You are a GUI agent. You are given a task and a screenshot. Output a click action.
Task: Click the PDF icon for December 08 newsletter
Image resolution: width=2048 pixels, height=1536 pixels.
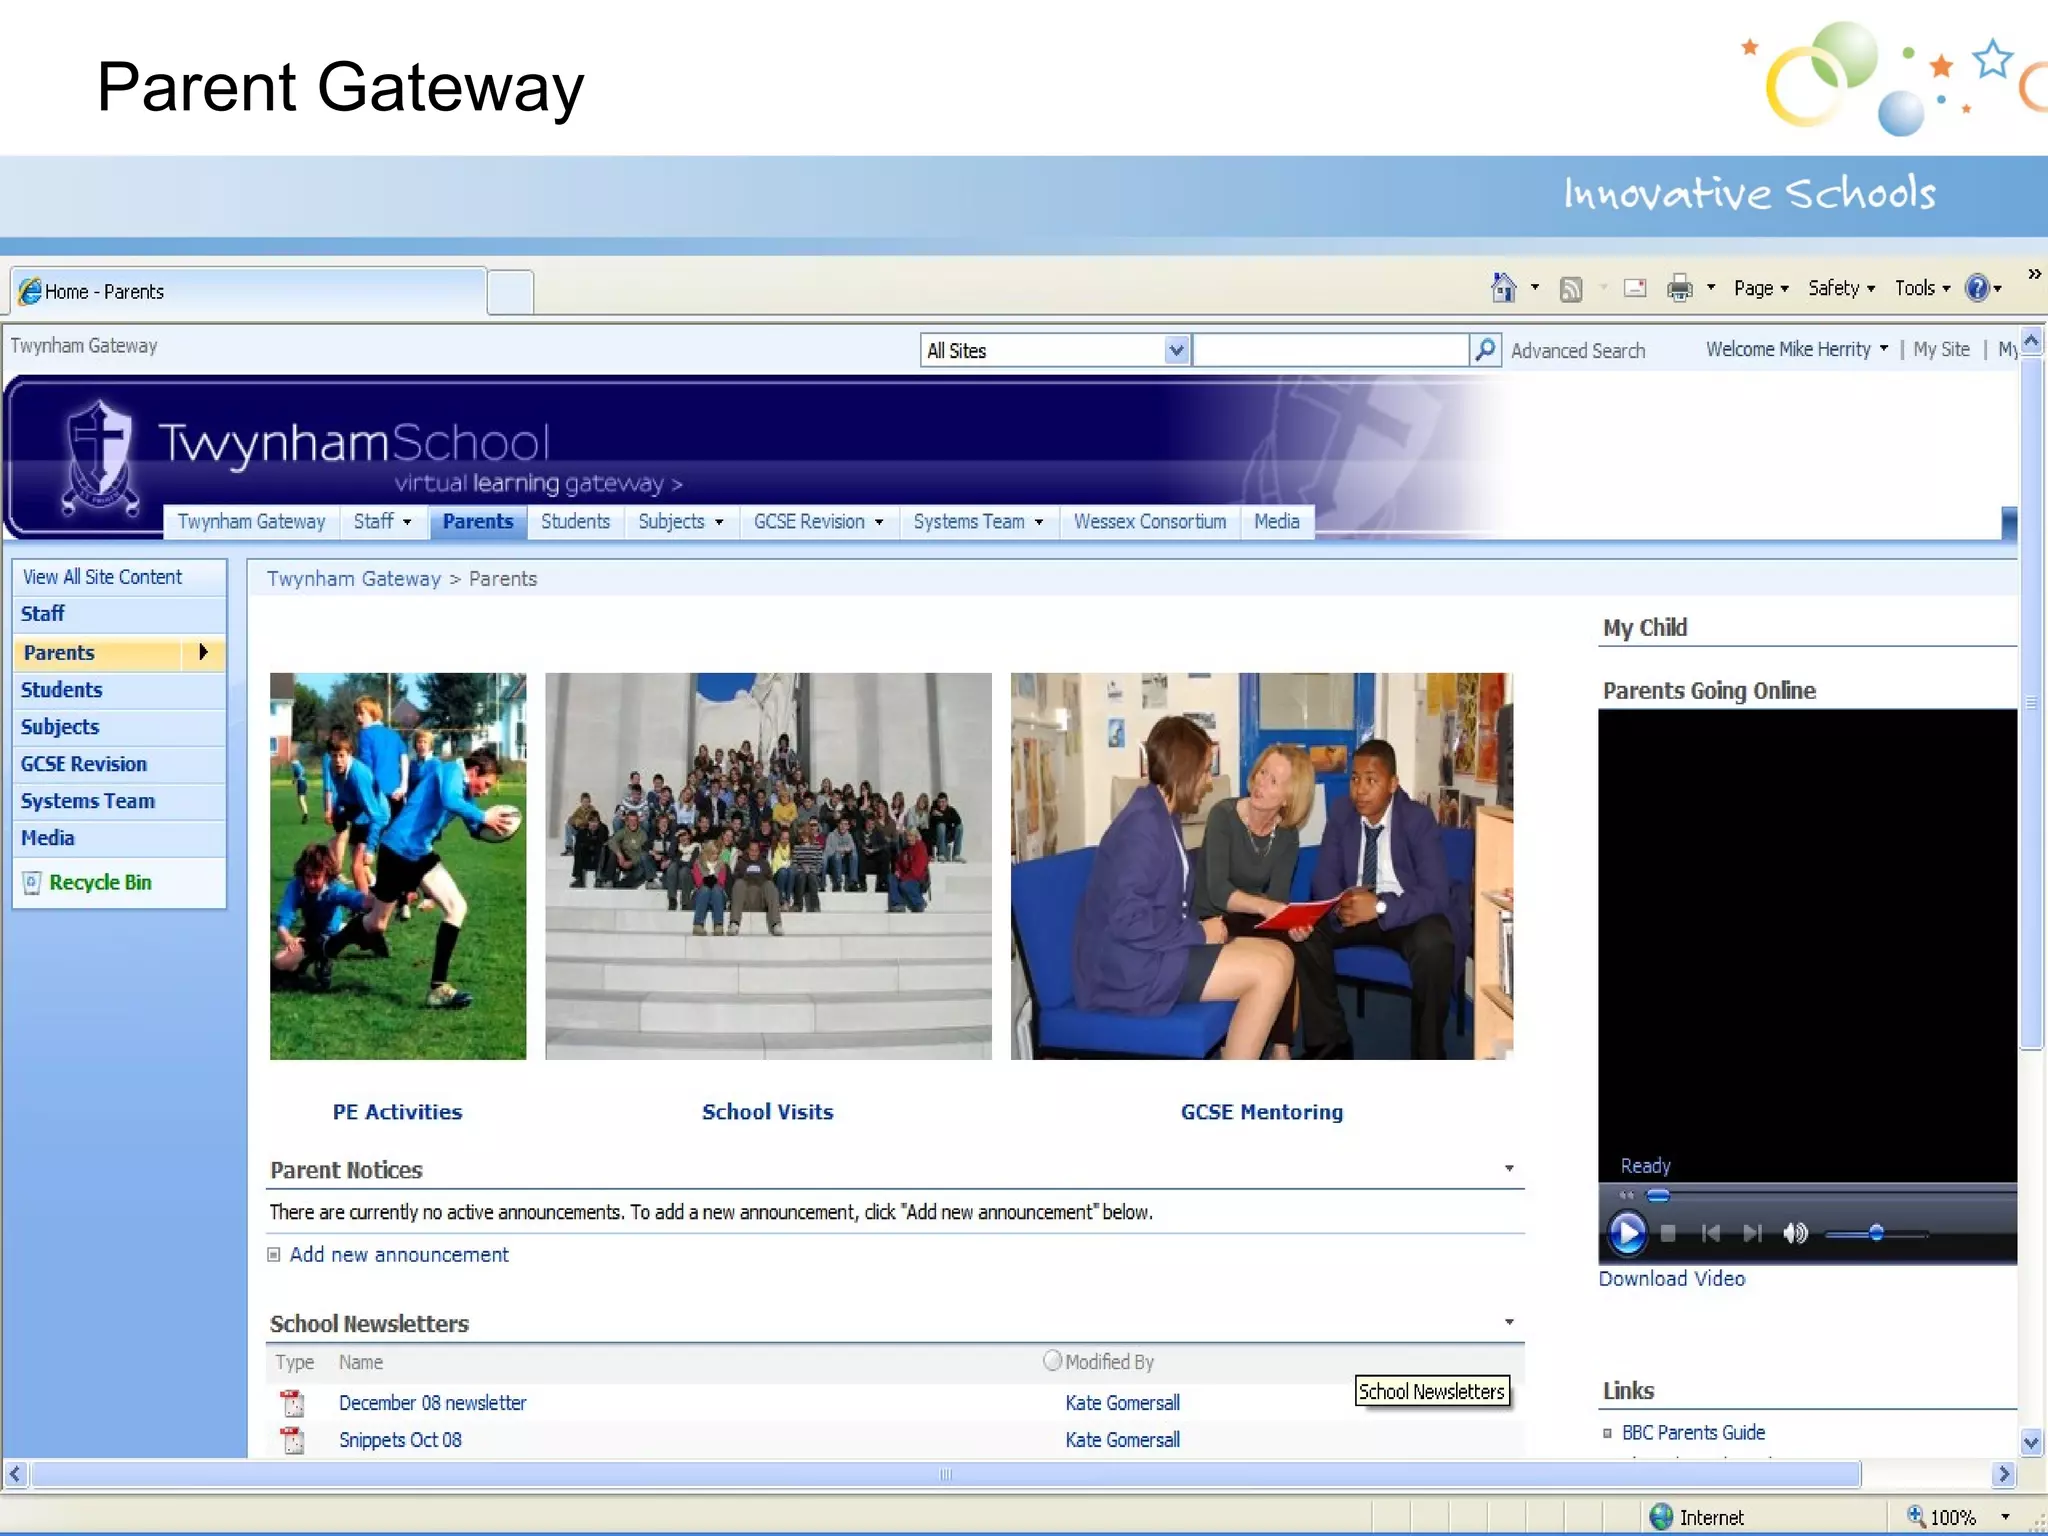[293, 1403]
